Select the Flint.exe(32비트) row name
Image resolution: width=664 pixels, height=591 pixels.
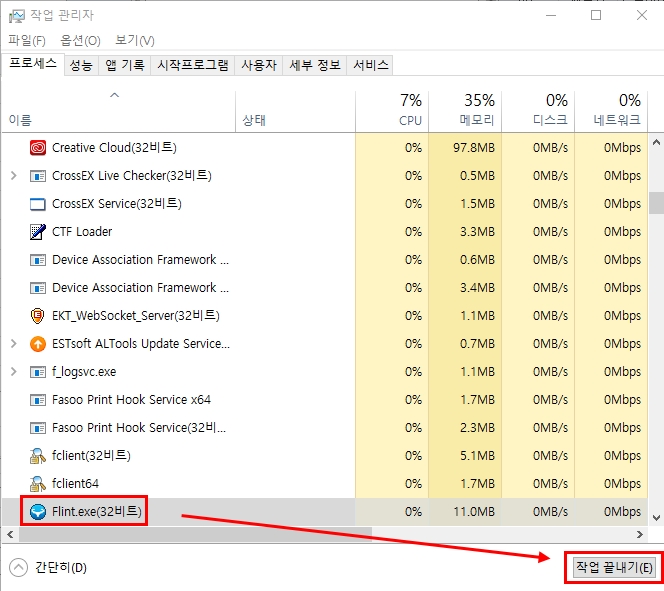(97, 512)
